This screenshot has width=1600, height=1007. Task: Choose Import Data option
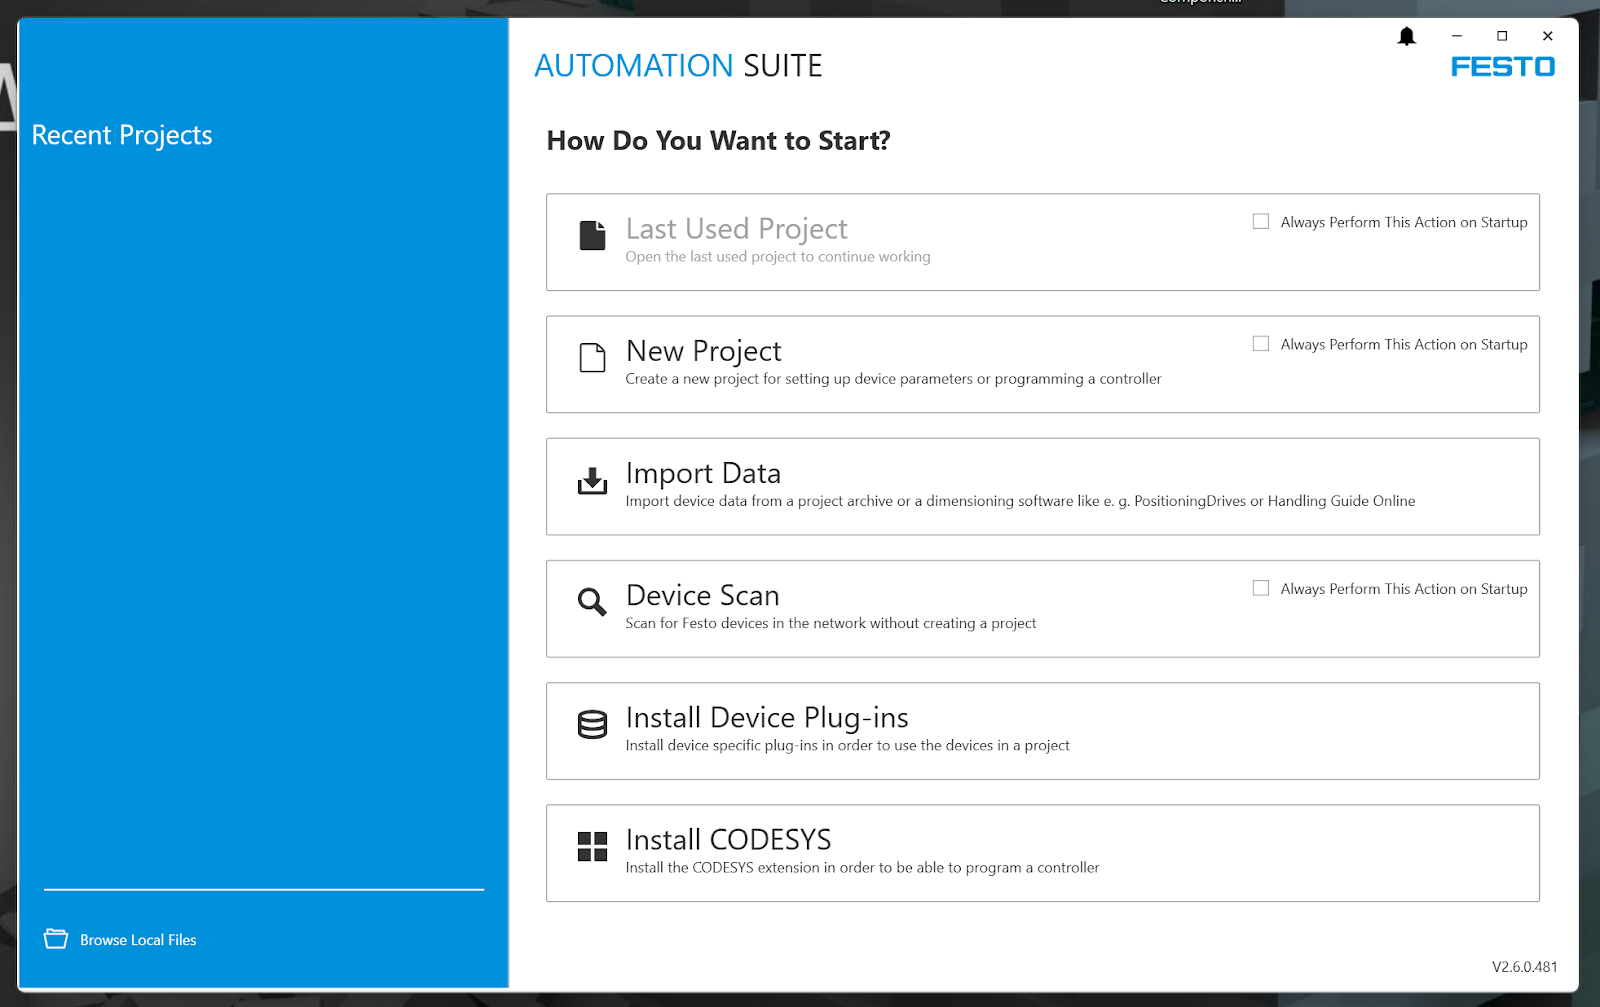coord(1042,486)
